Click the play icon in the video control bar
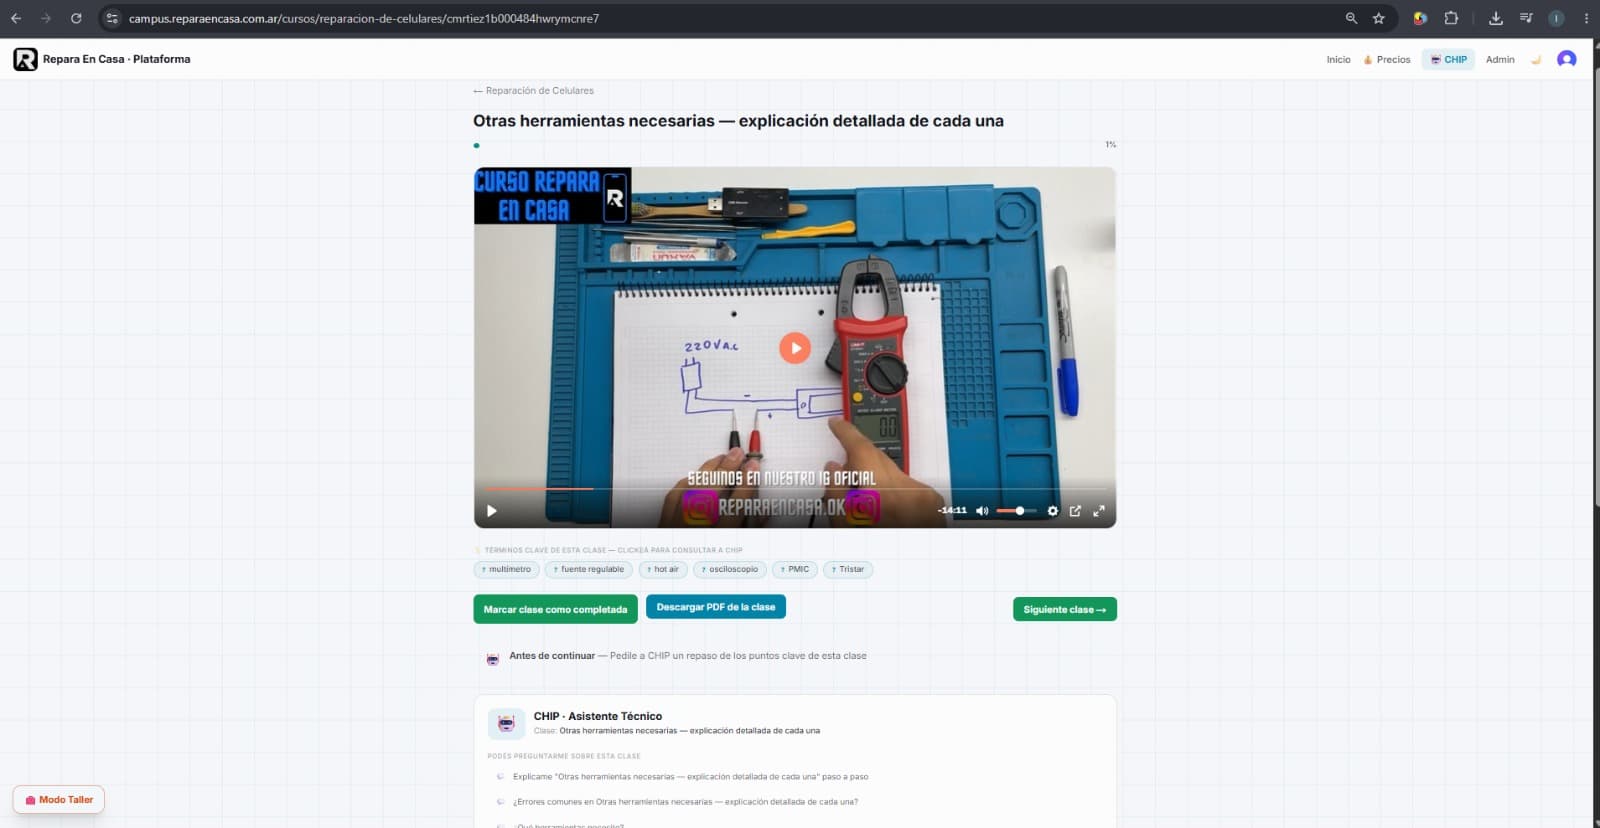This screenshot has width=1600, height=828. tap(491, 511)
